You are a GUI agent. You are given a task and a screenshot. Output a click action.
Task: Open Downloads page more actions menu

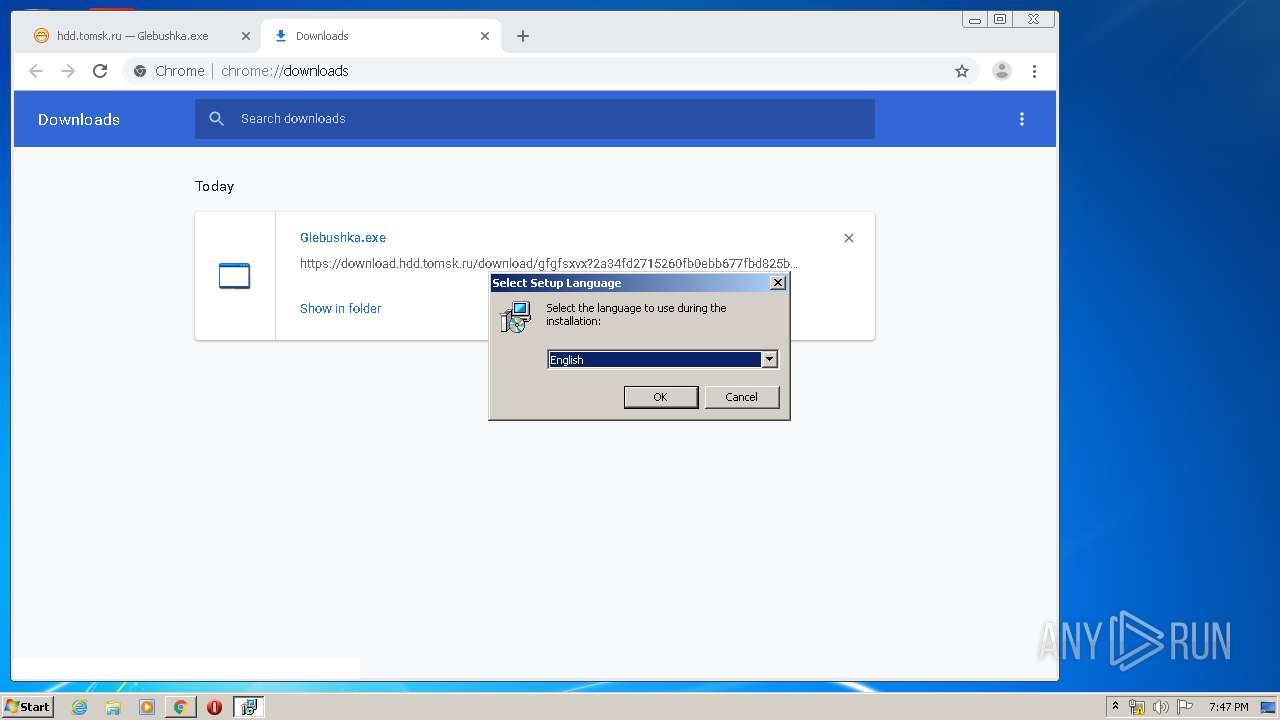[1021, 119]
